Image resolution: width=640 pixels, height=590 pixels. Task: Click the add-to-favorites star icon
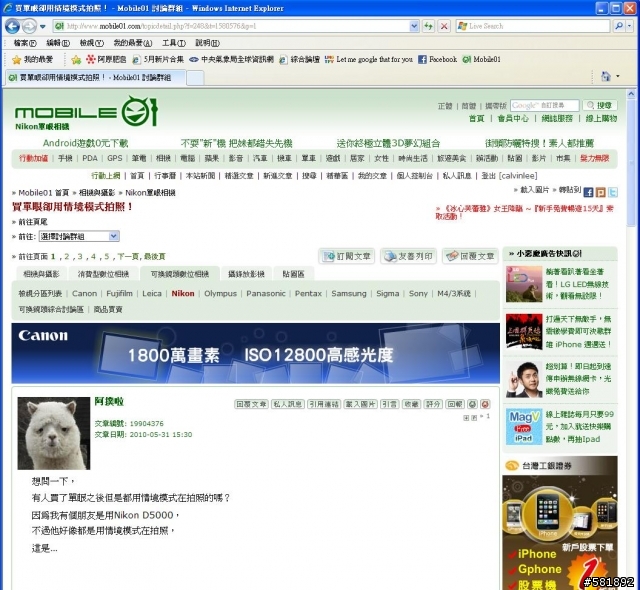pos(76,60)
